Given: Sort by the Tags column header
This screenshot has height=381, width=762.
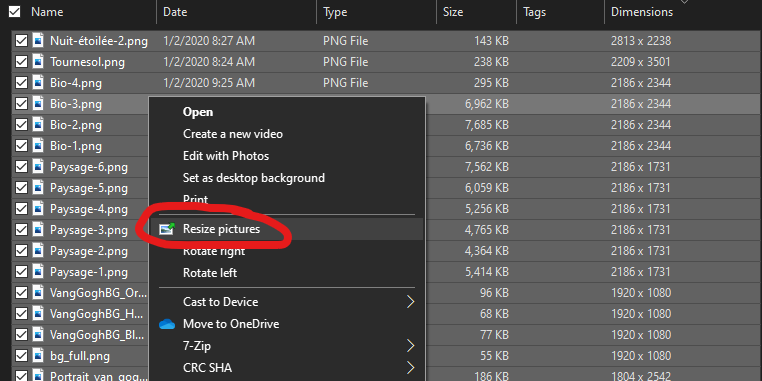Looking at the screenshot, I should tap(535, 12).
